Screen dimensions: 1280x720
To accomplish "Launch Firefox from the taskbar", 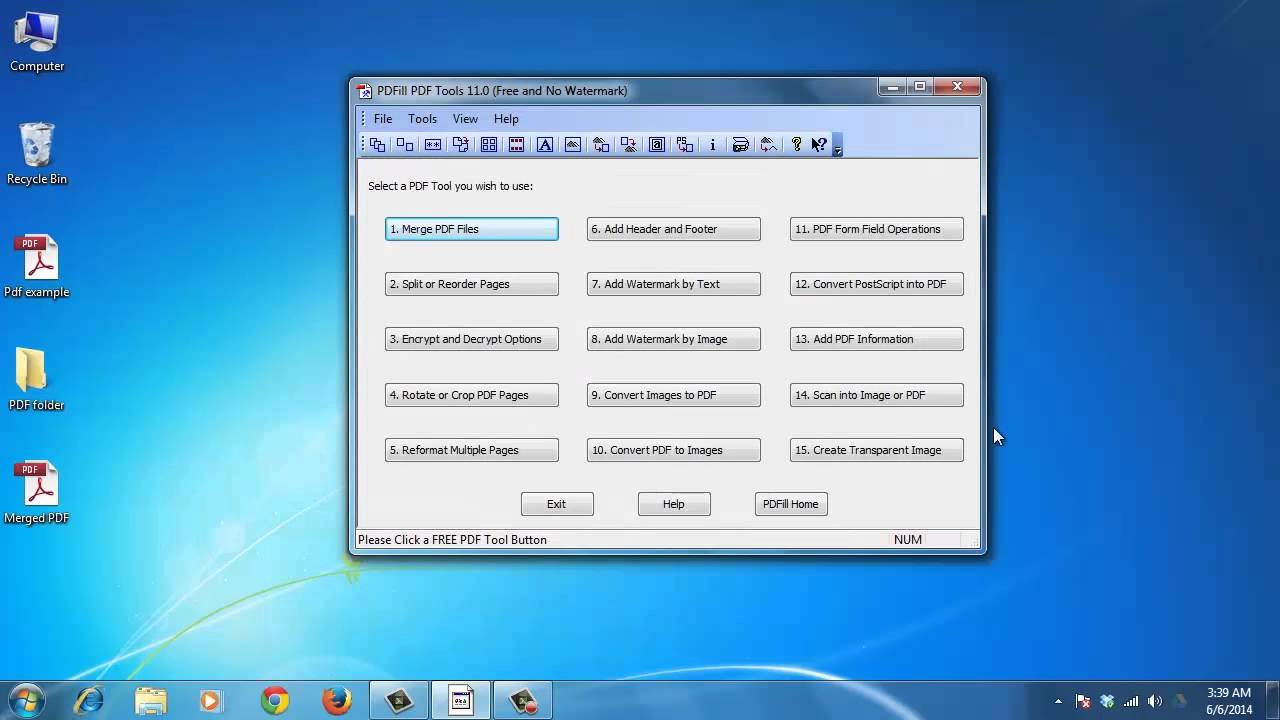I will (337, 700).
